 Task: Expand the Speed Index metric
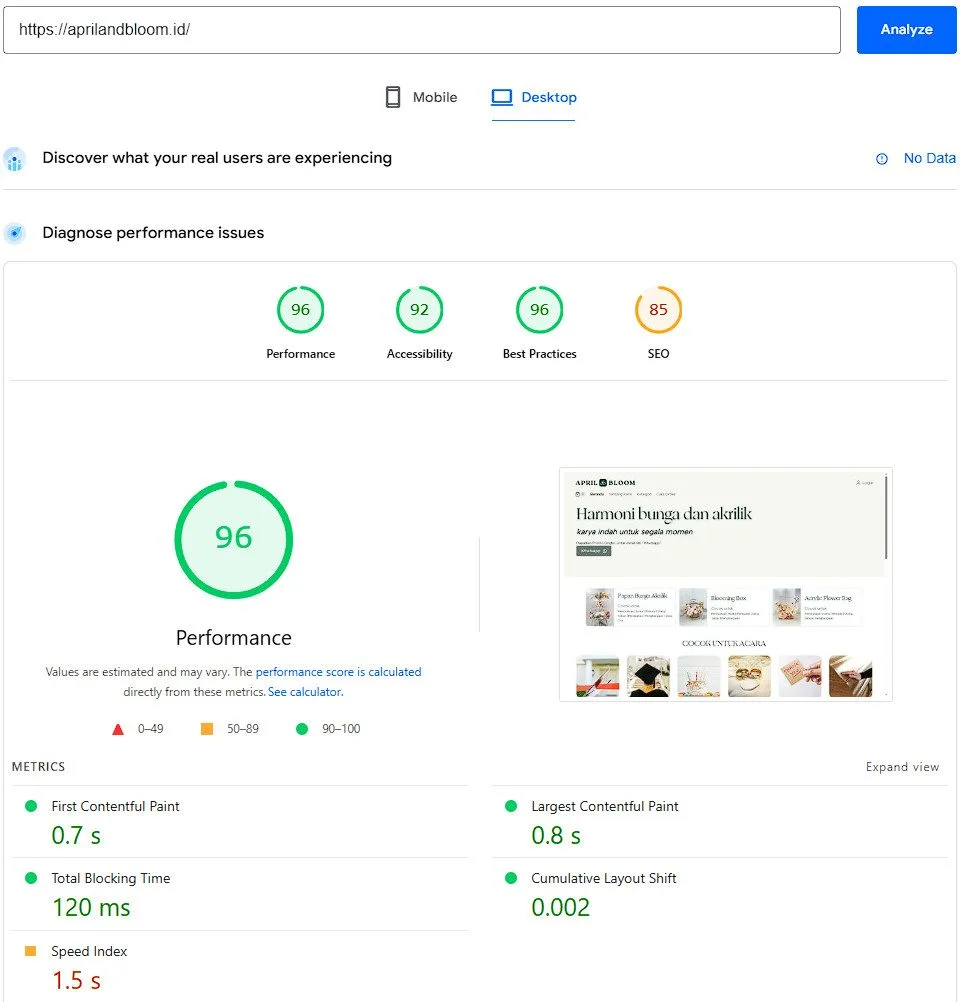point(89,951)
